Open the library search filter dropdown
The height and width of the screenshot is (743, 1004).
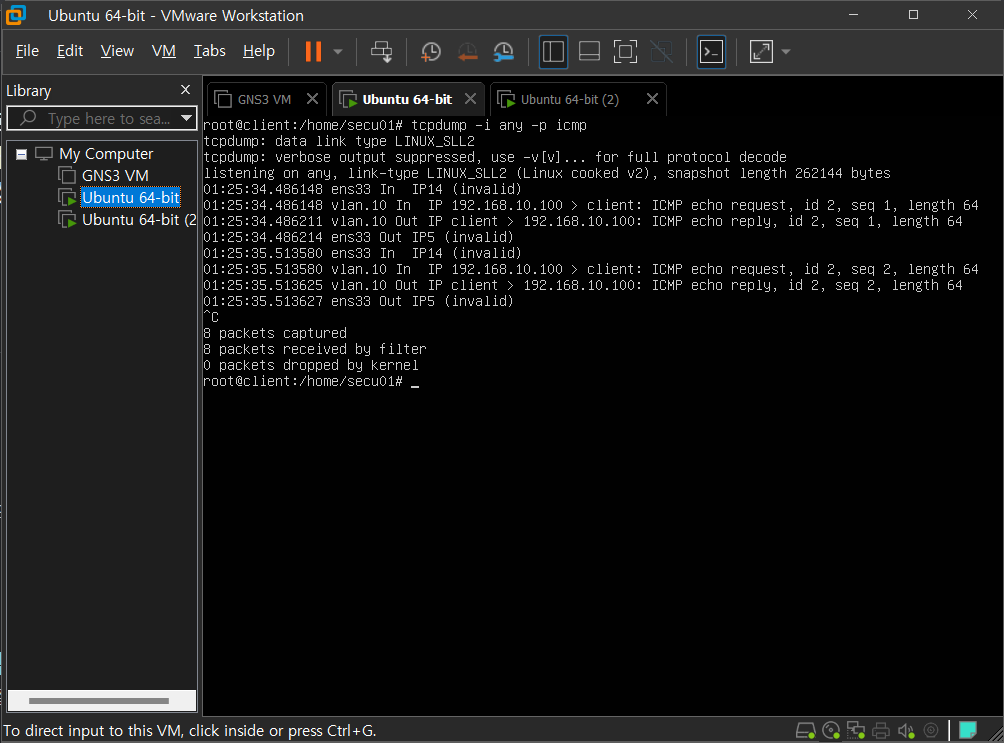tap(187, 118)
